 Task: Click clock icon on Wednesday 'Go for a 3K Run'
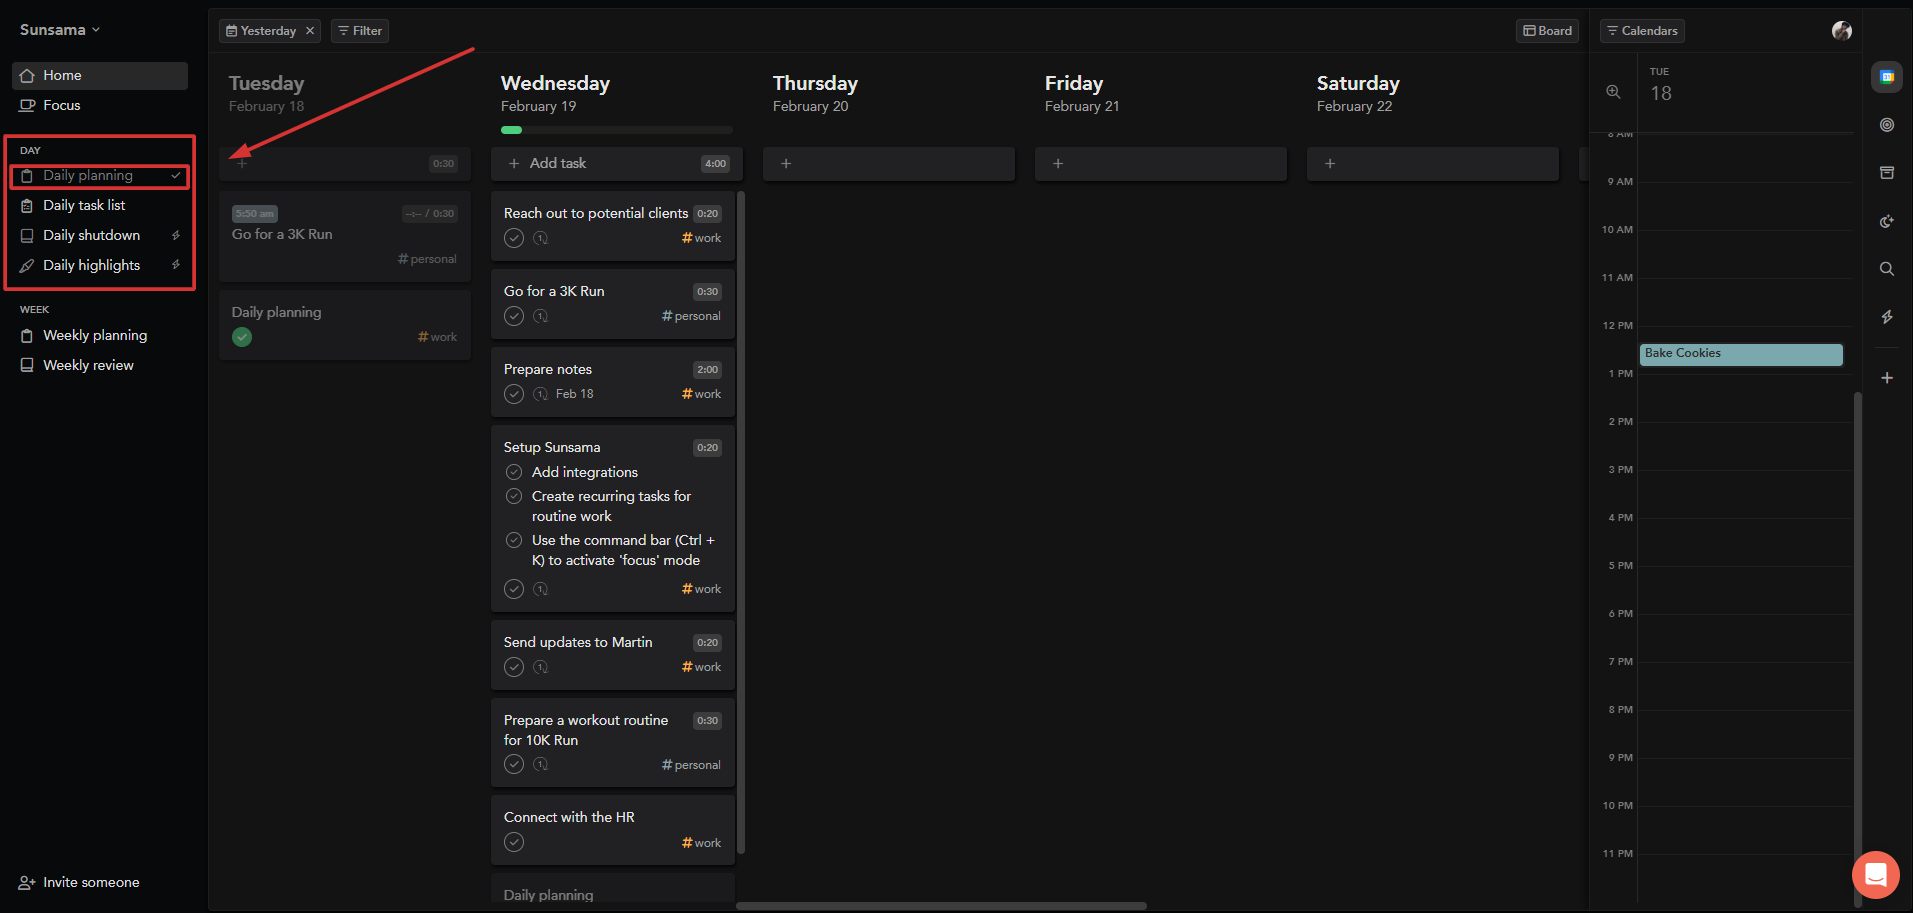[541, 316]
